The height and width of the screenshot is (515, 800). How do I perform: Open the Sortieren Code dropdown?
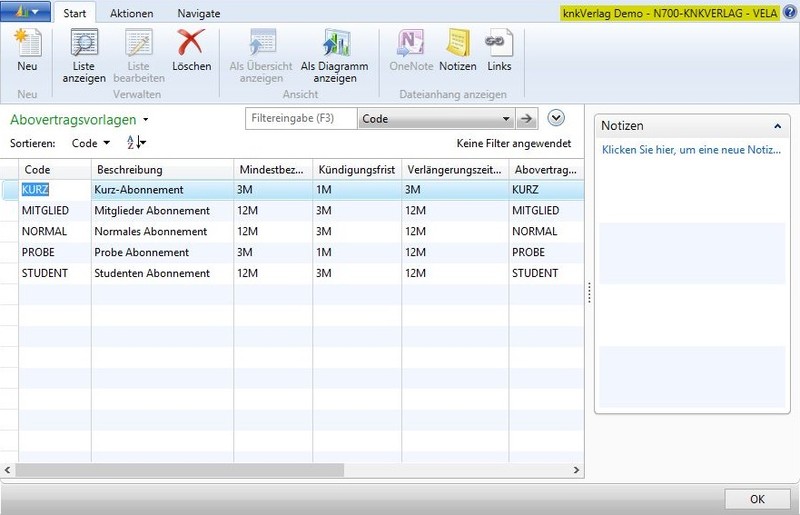tap(90, 143)
